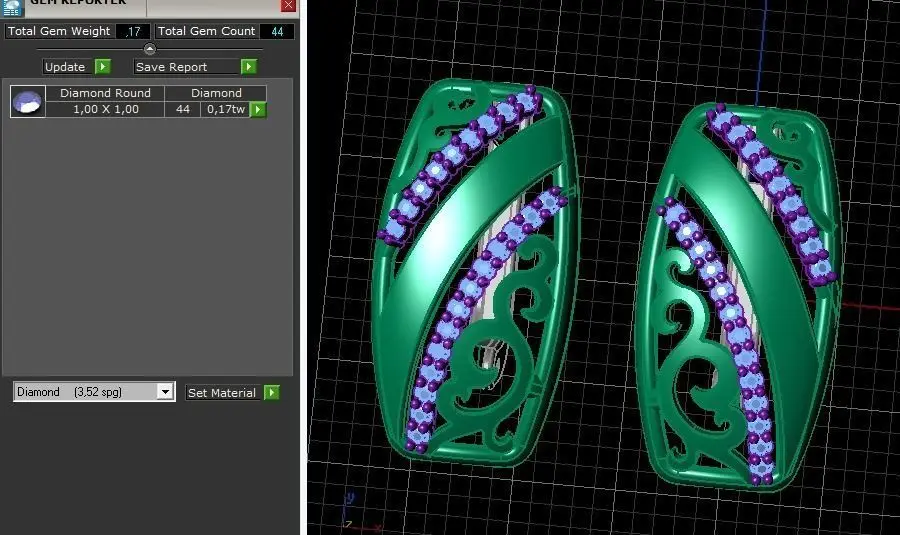
Task: Click the green arrow in the gem row
Action: point(258,109)
